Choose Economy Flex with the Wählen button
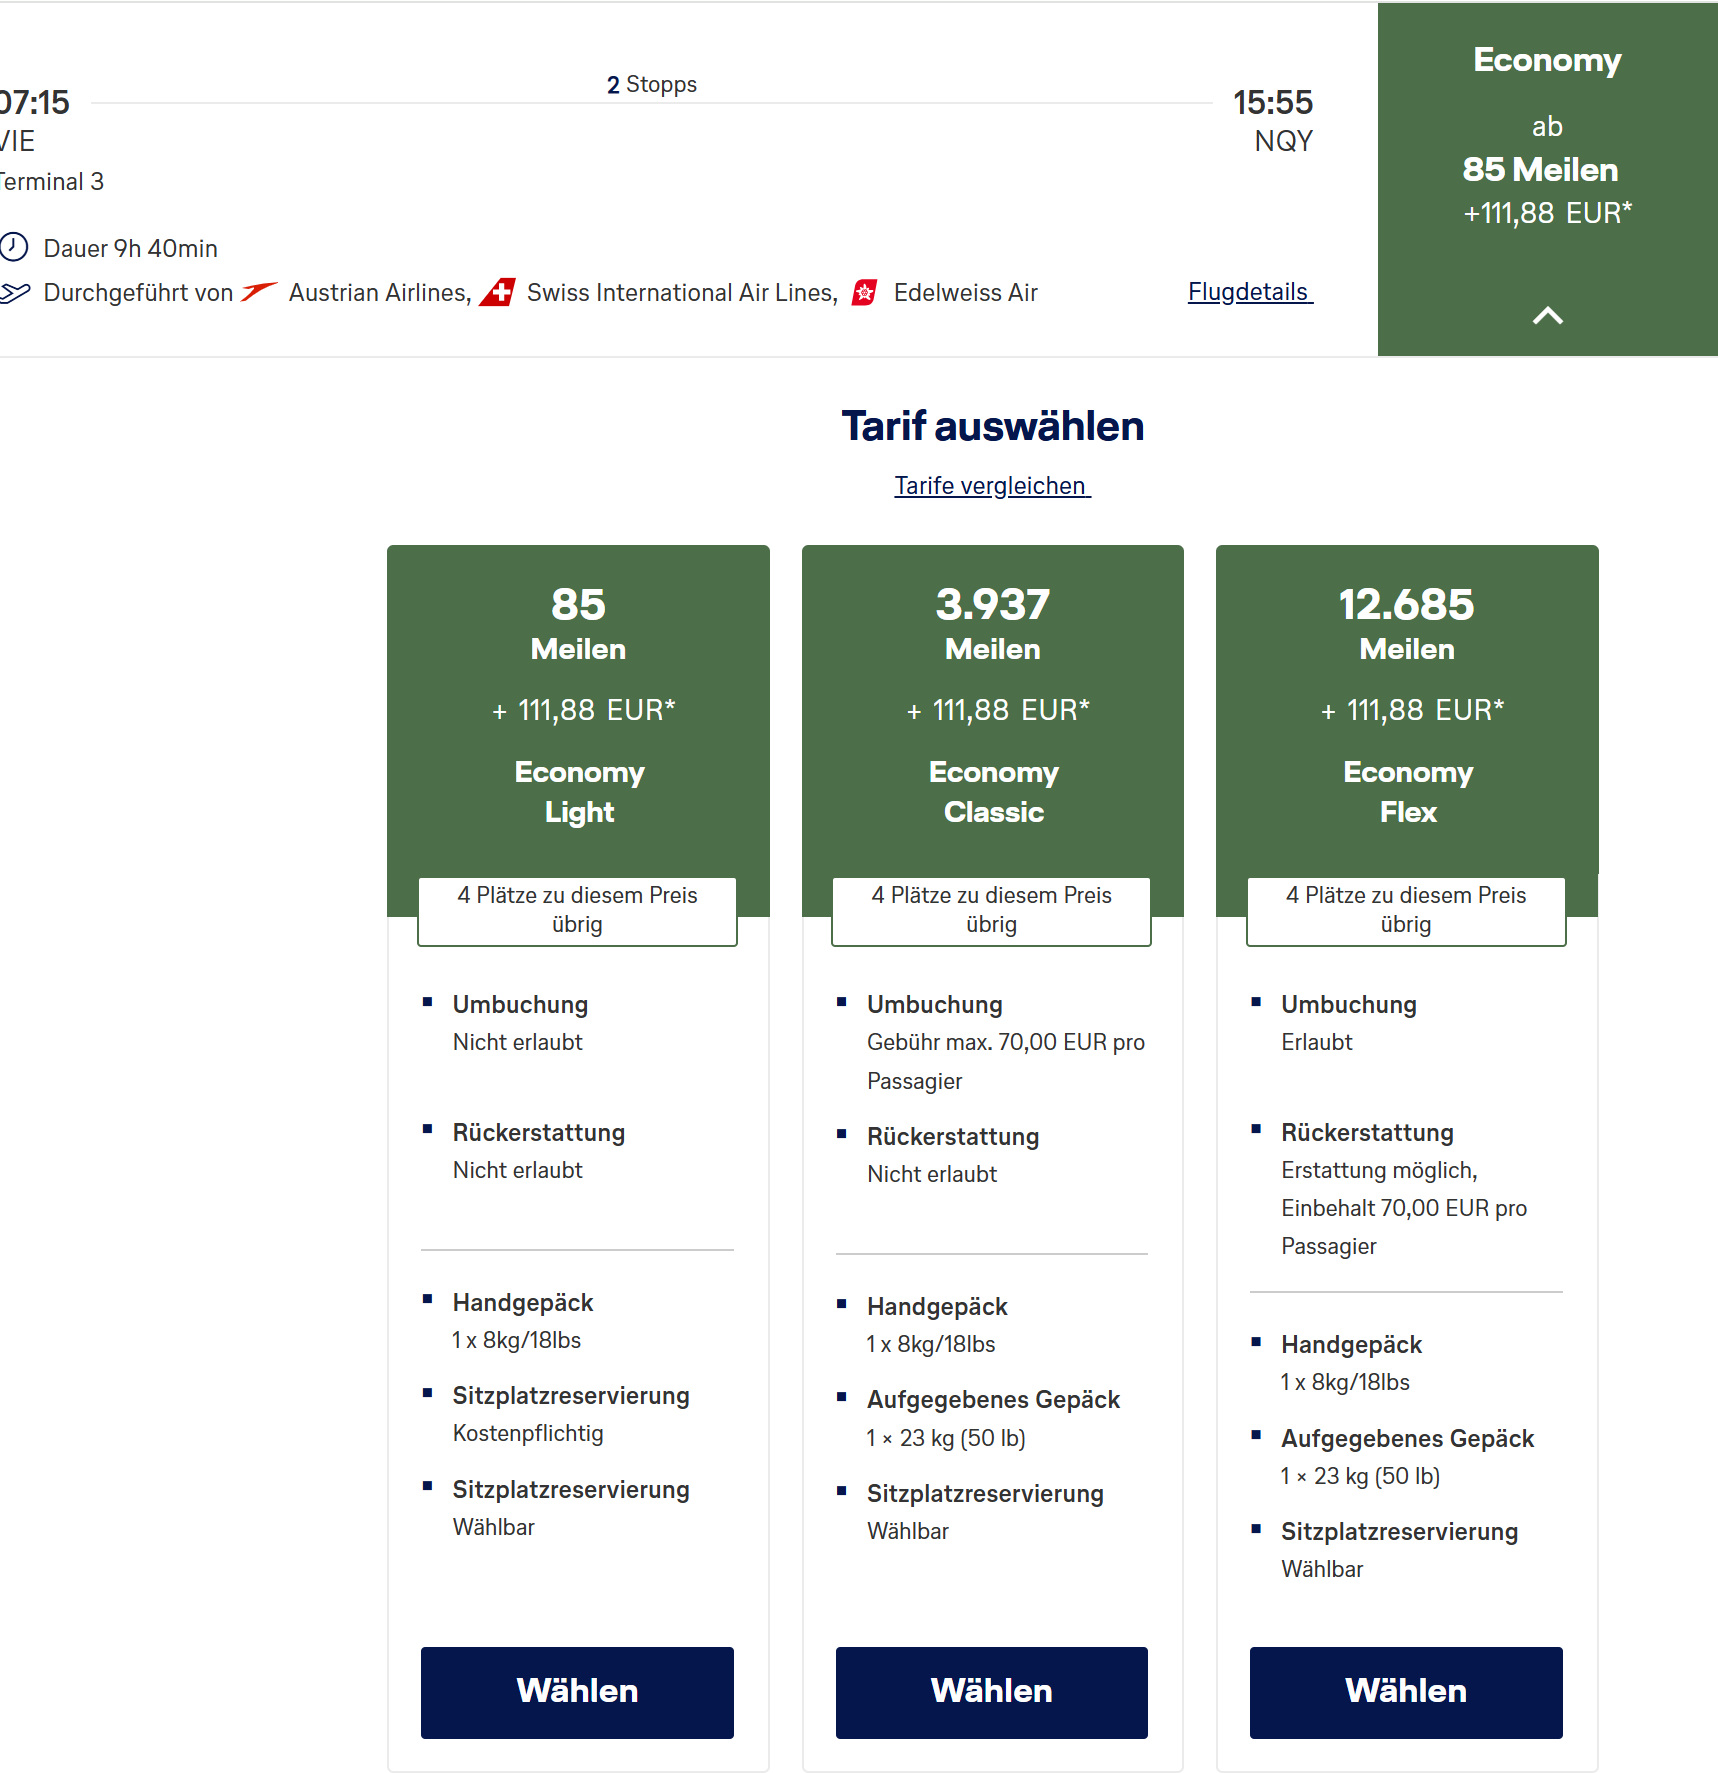 1405,1692
